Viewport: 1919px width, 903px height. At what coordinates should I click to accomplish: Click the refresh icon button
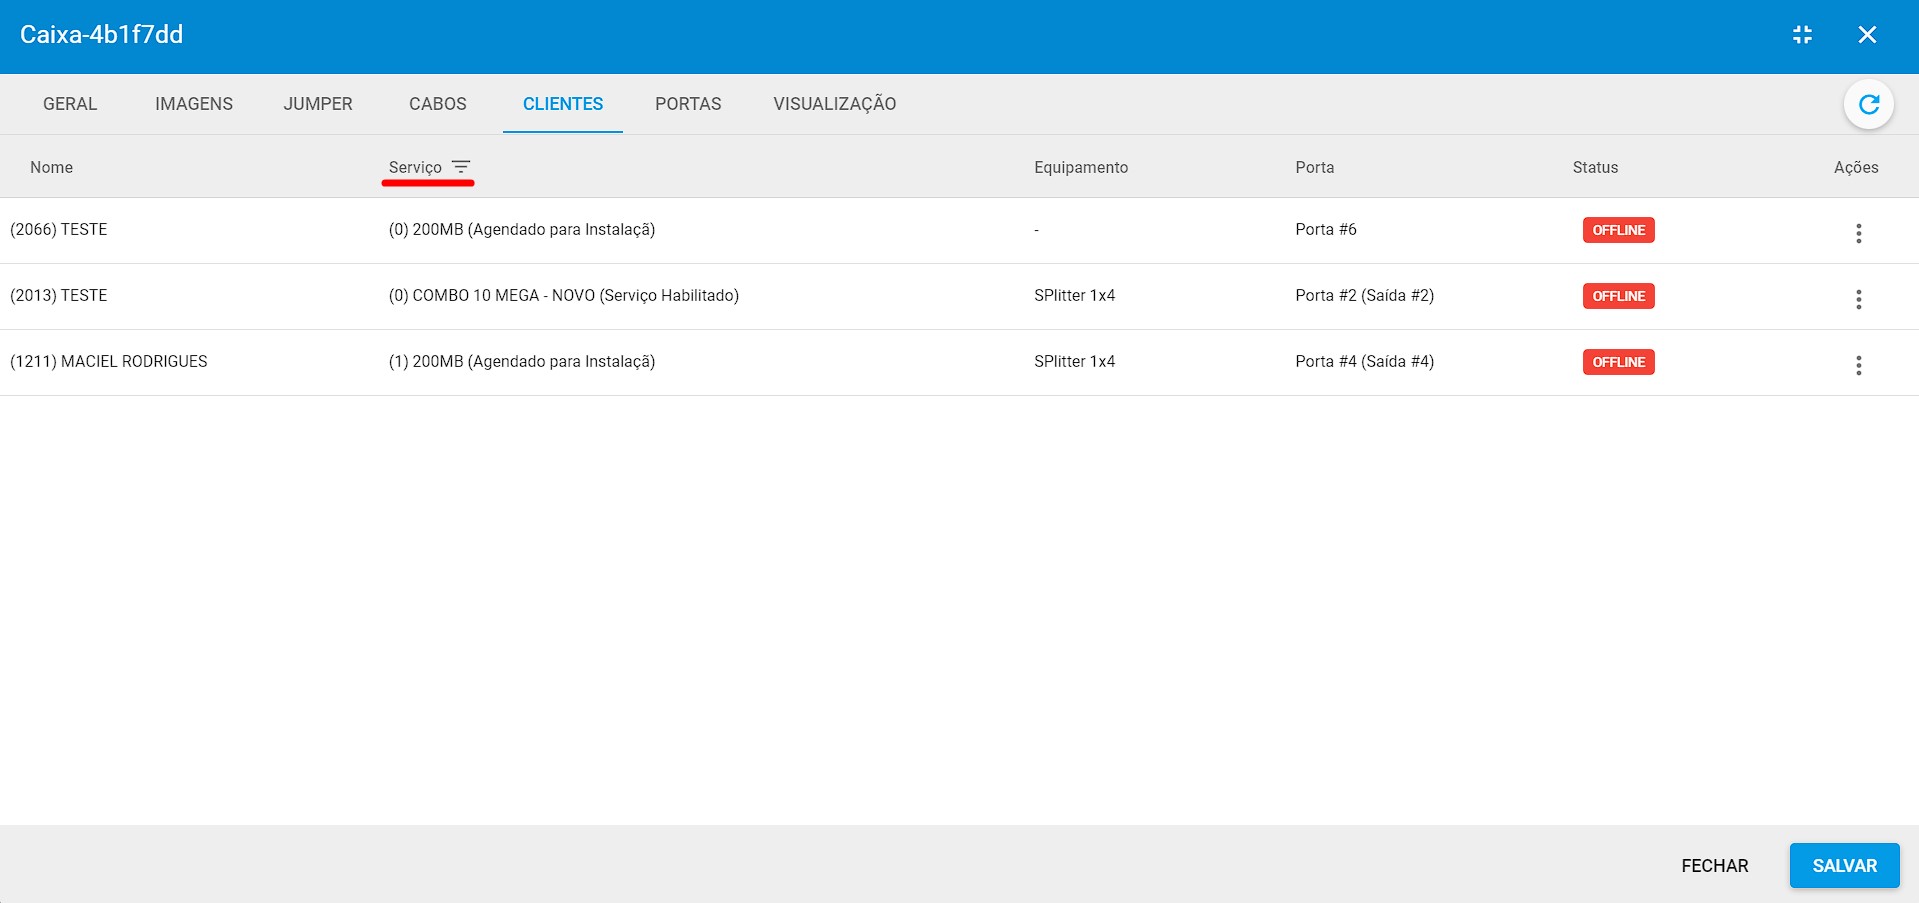point(1868,104)
